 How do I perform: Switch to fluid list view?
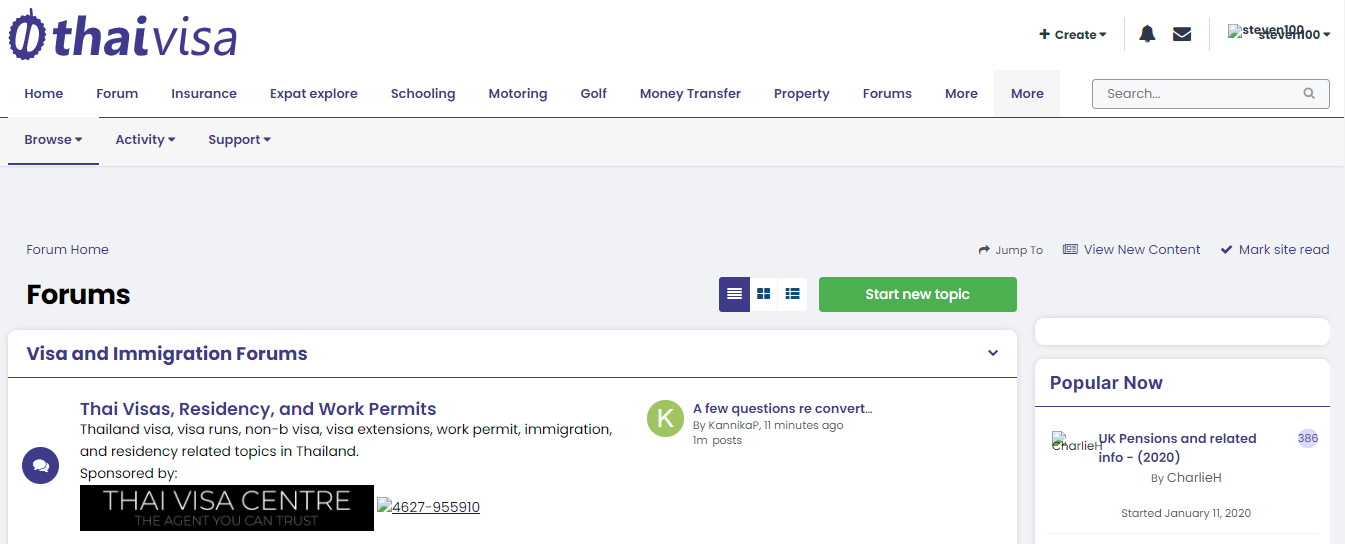click(792, 294)
